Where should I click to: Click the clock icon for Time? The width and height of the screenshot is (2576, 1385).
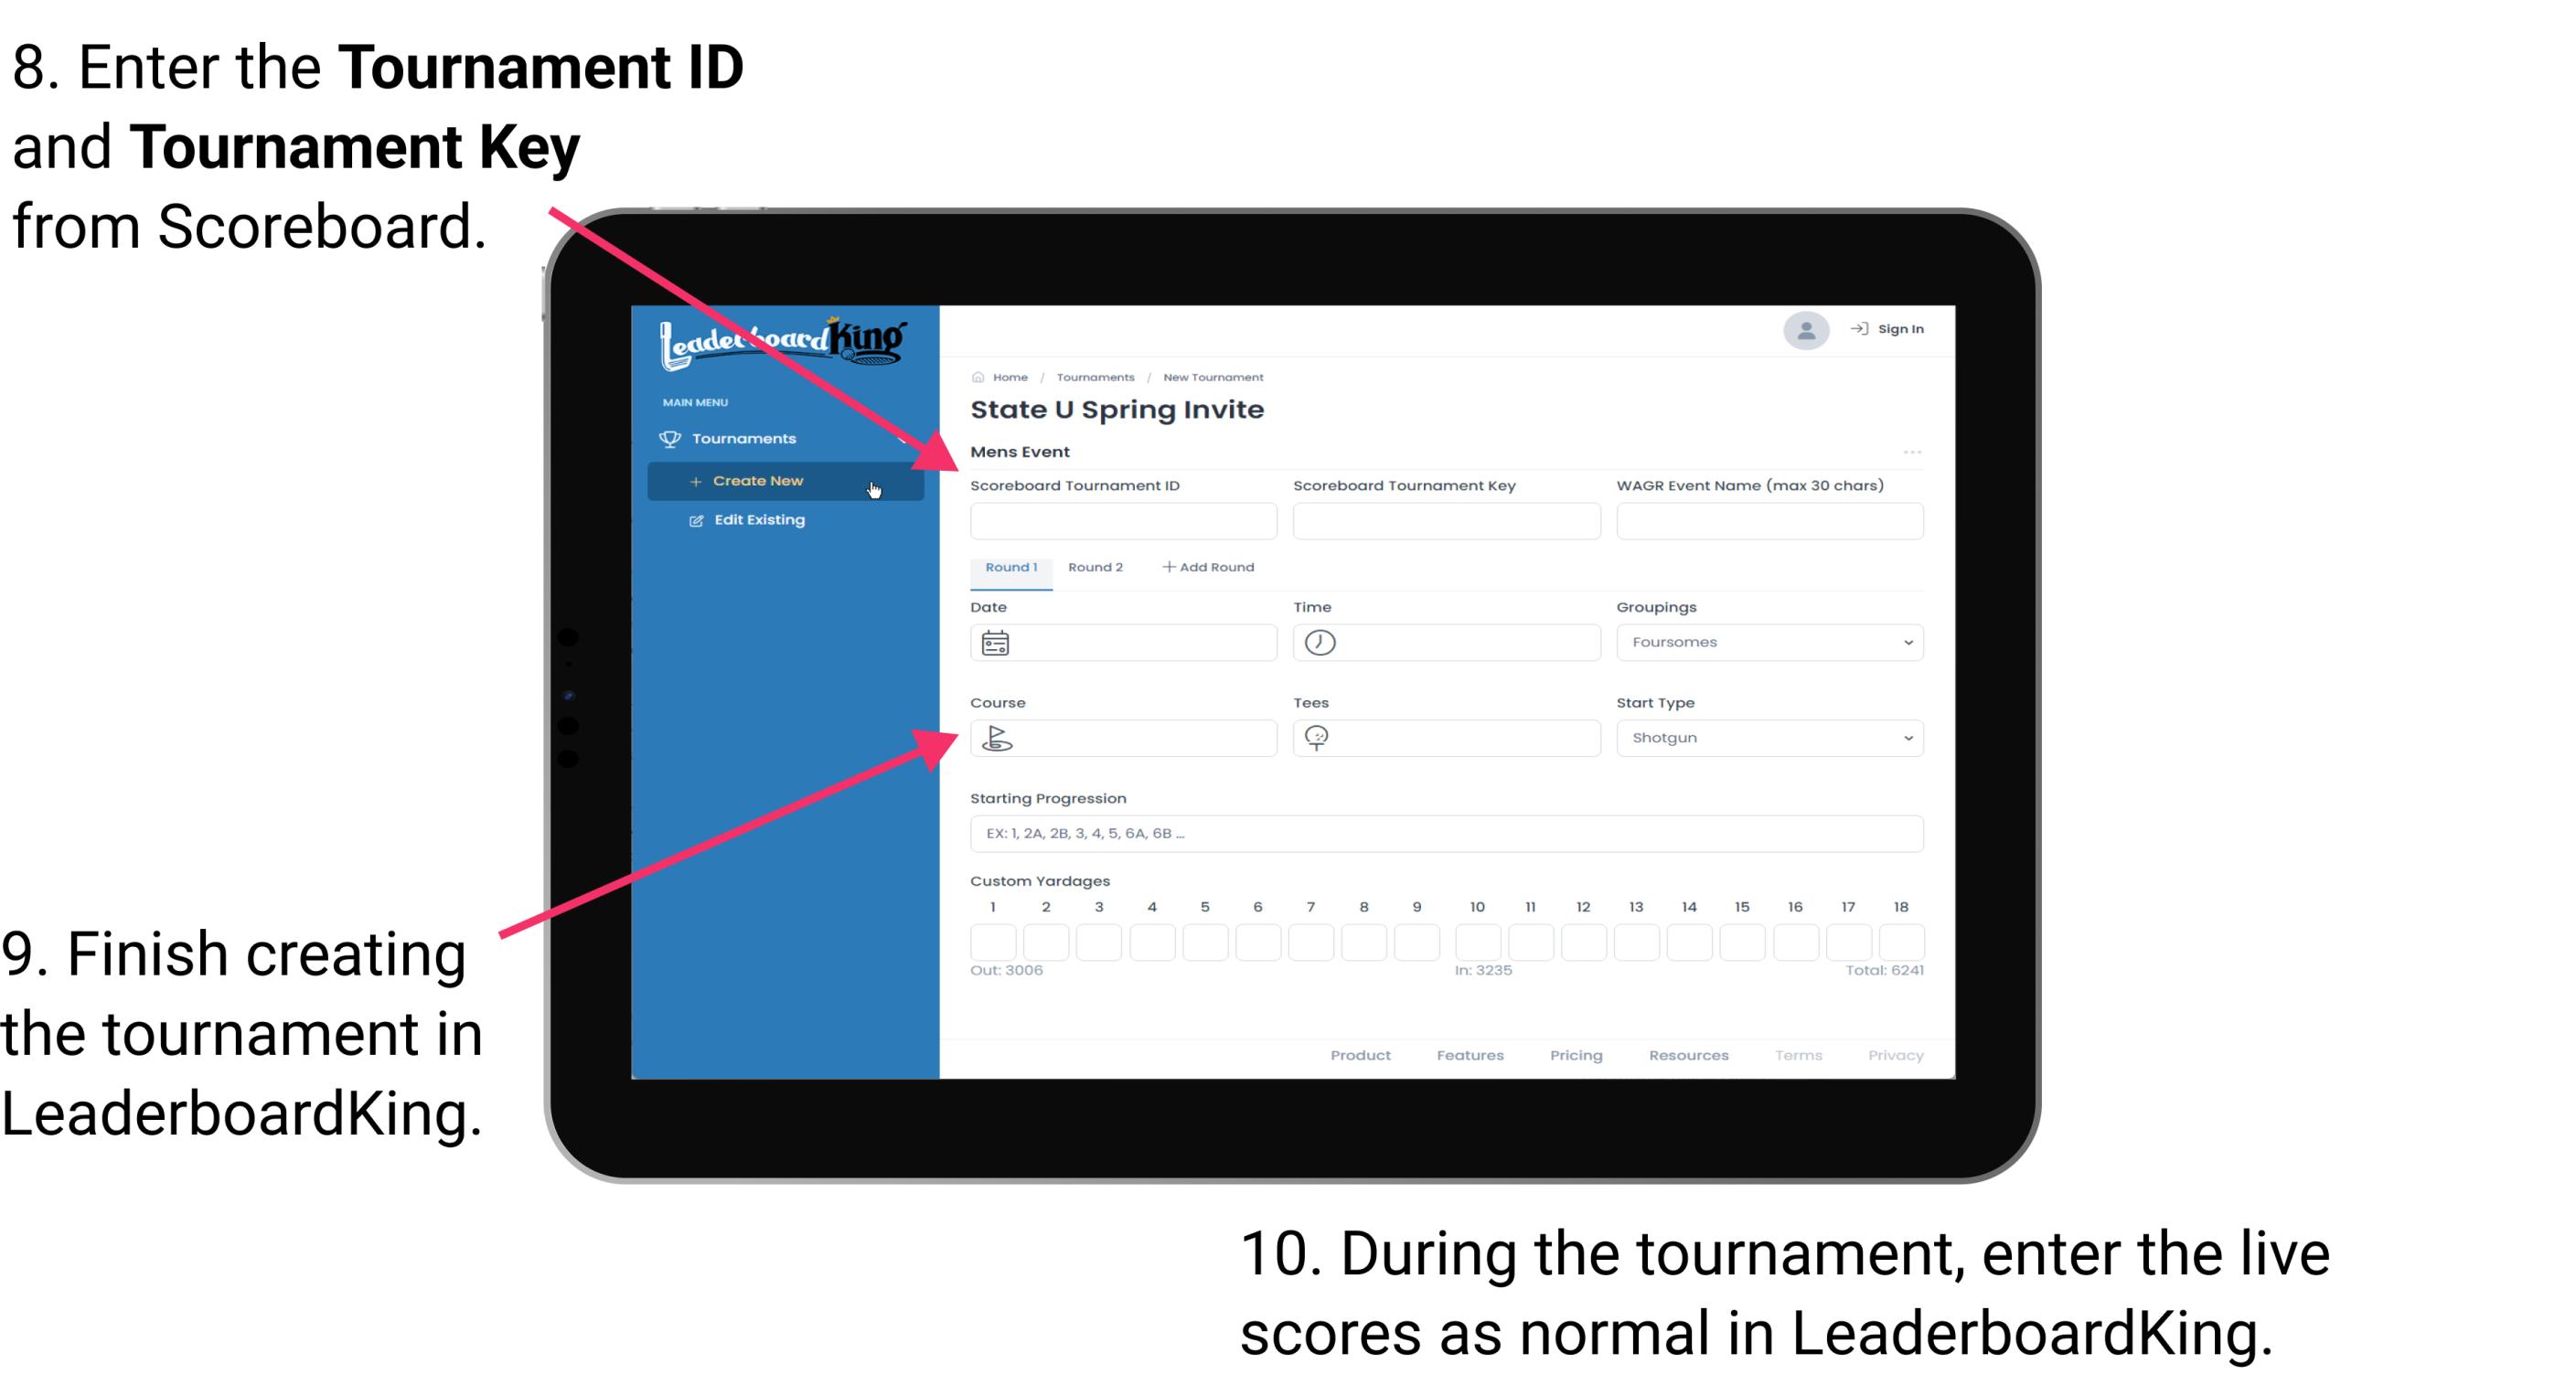pos(1322,642)
